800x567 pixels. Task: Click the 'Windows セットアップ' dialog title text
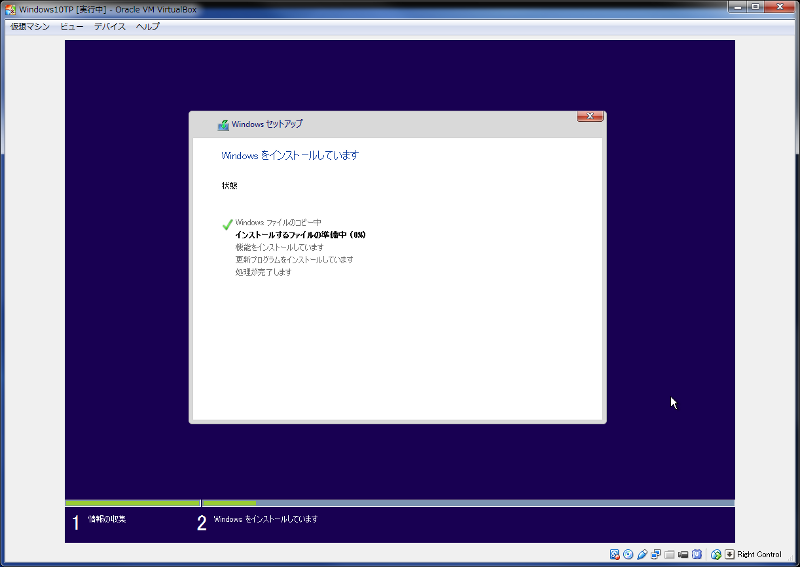click(267, 124)
